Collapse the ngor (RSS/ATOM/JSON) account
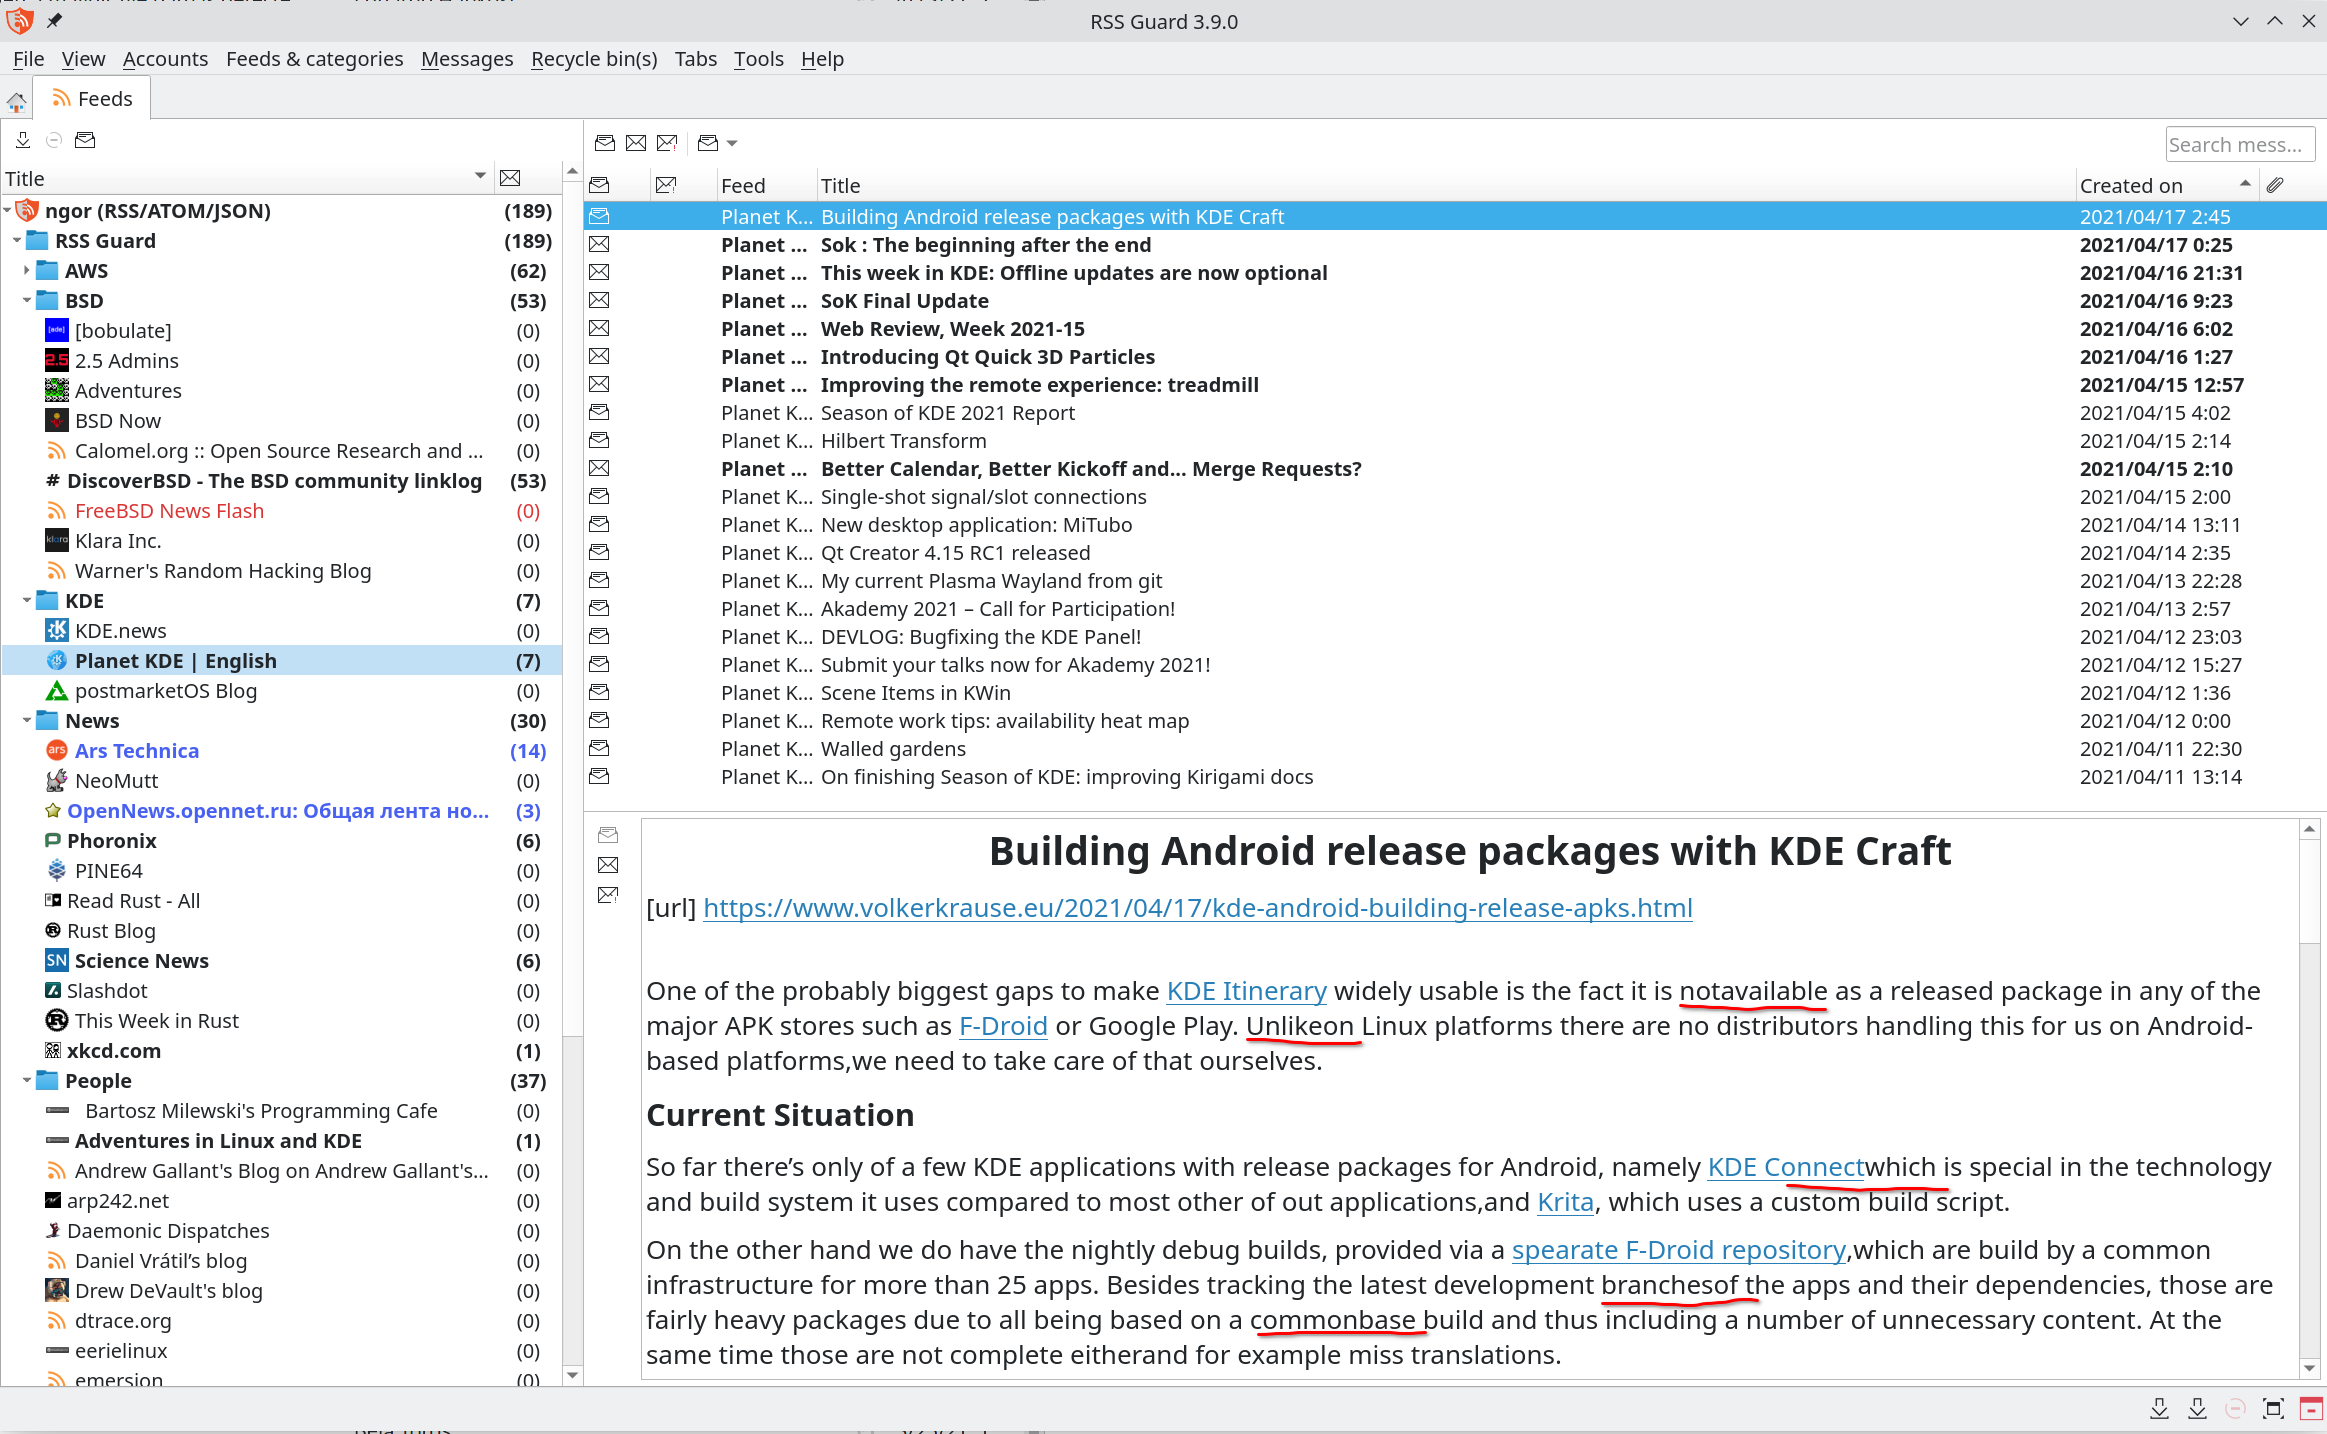2327x1434 pixels. (7, 210)
